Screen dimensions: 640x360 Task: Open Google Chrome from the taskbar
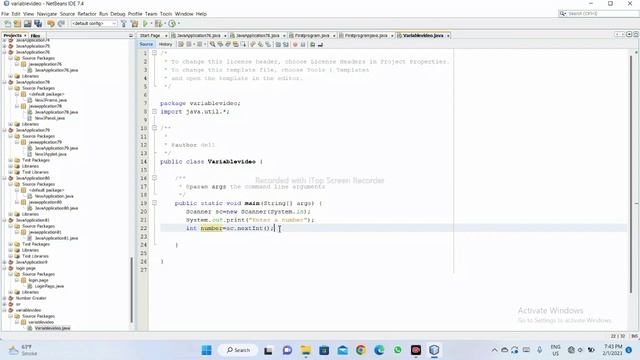pyautogui.click(x=361, y=350)
